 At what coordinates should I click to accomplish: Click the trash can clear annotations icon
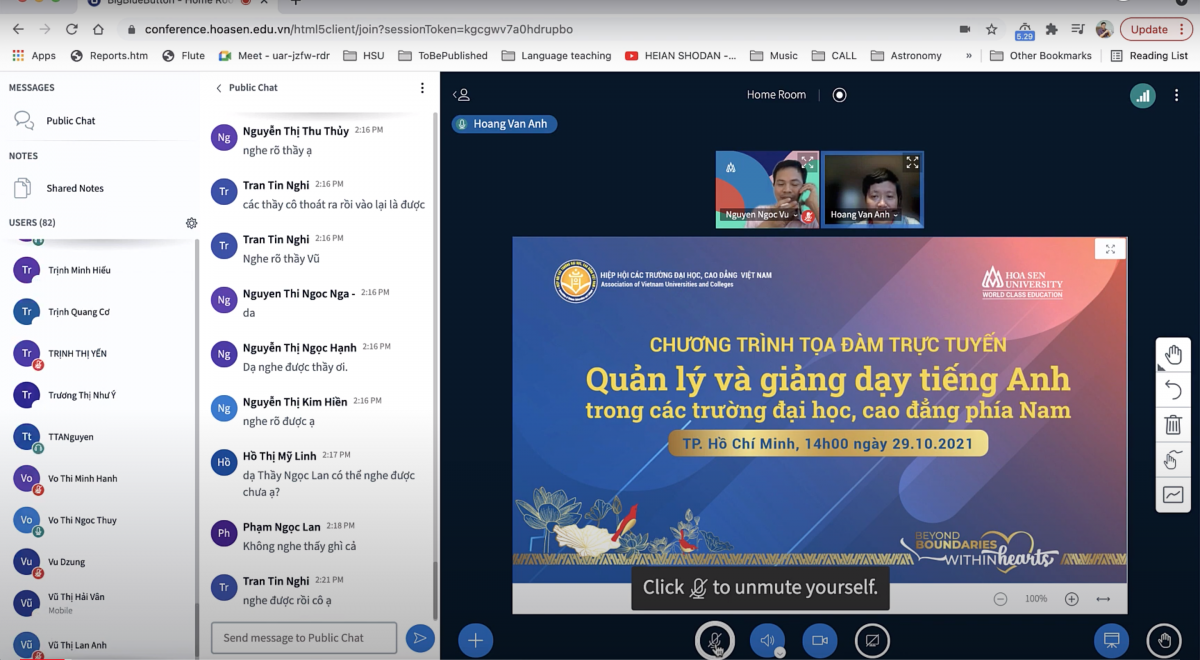(x=1173, y=425)
